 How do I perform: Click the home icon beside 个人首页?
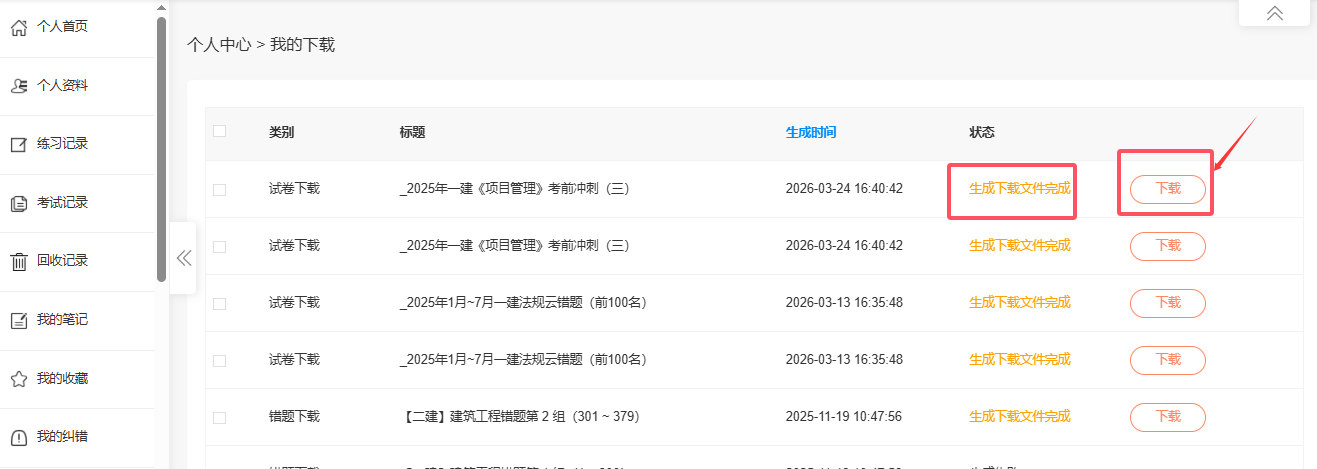click(x=18, y=27)
